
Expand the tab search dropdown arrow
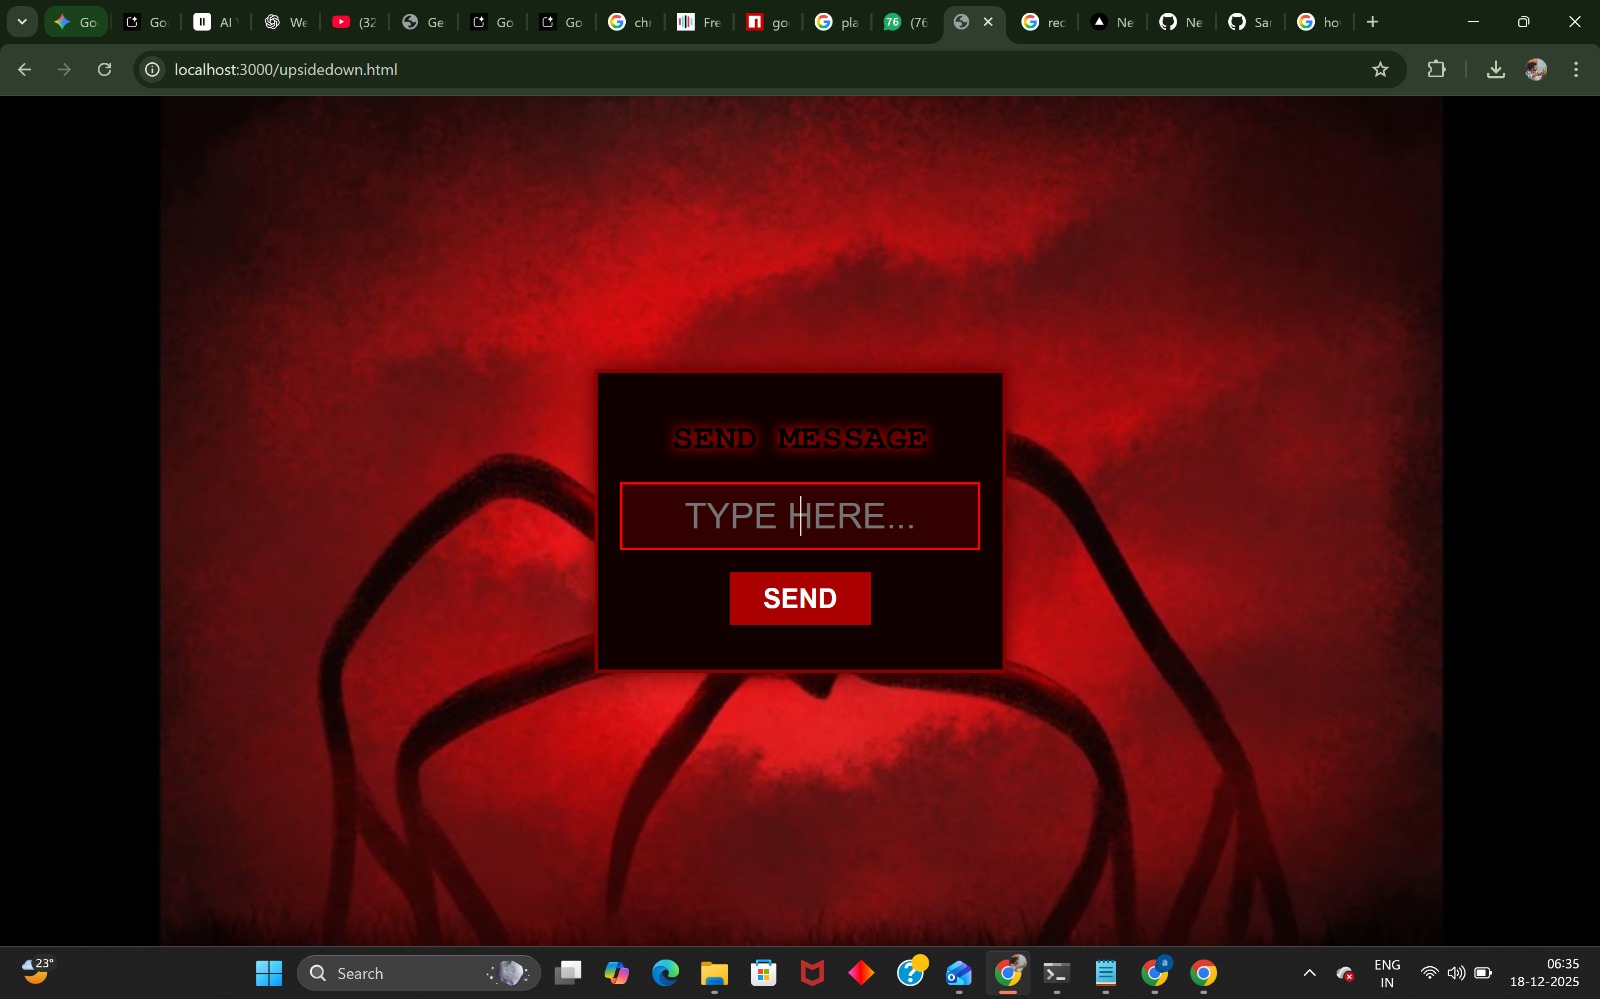pyautogui.click(x=22, y=21)
